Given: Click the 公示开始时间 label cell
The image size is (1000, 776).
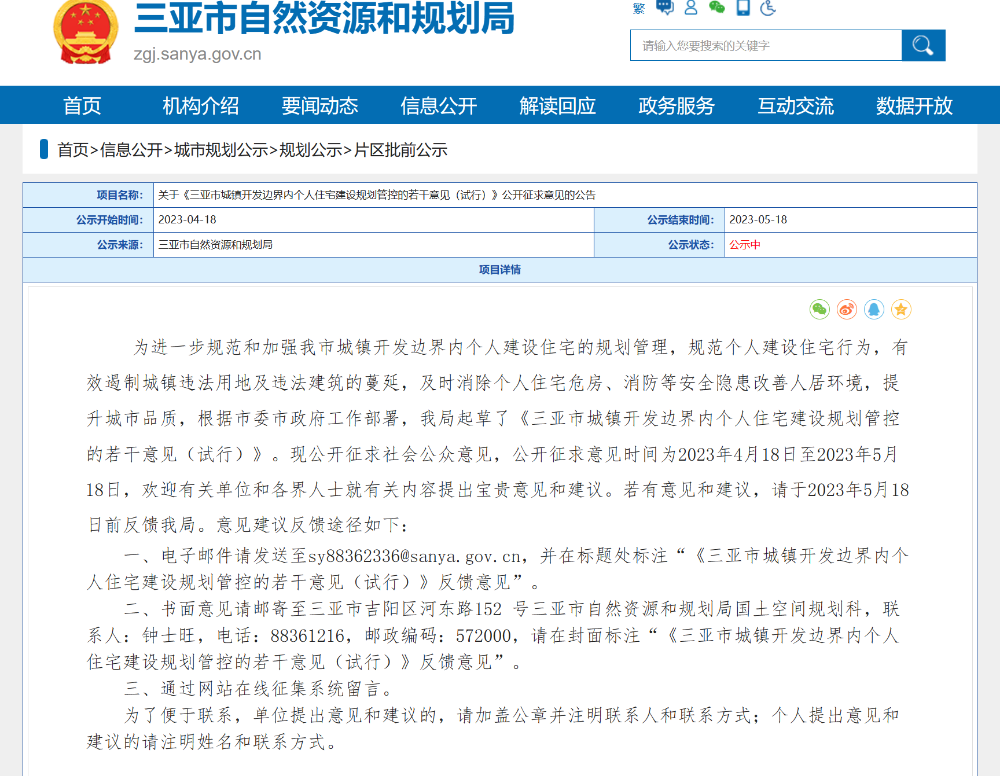Looking at the screenshot, I should point(88,220).
